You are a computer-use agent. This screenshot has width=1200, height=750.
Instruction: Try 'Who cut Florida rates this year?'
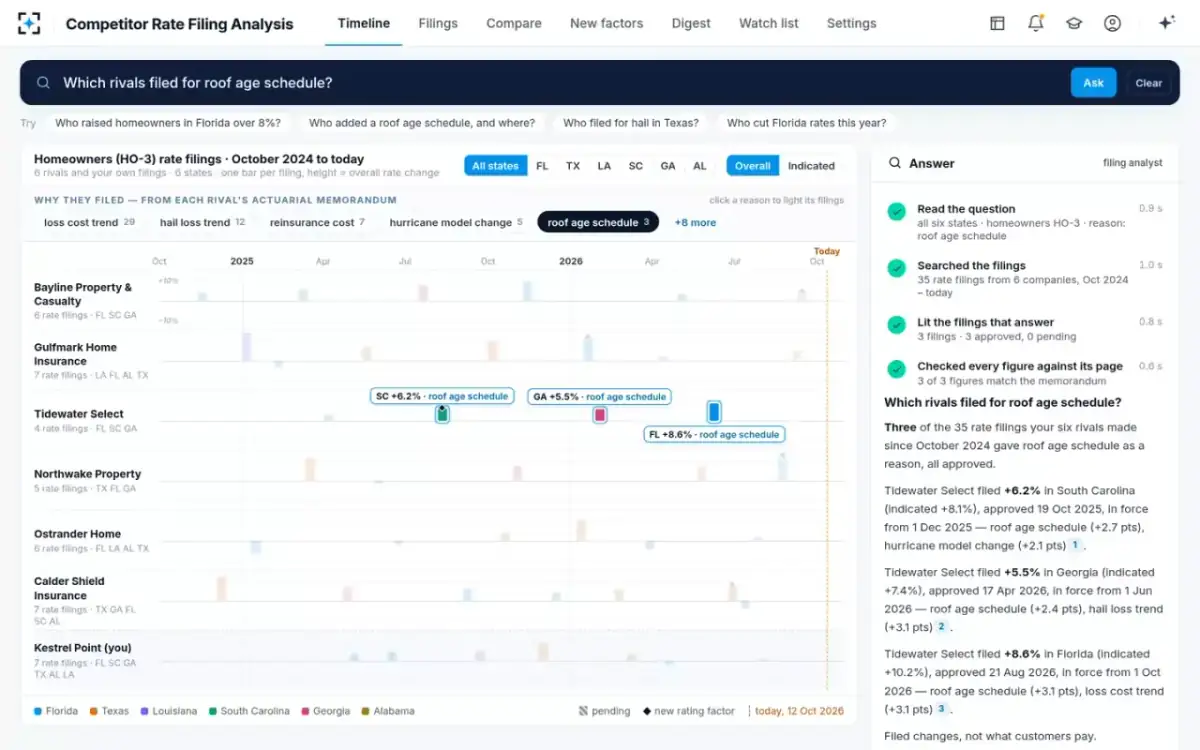pos(806,123)
